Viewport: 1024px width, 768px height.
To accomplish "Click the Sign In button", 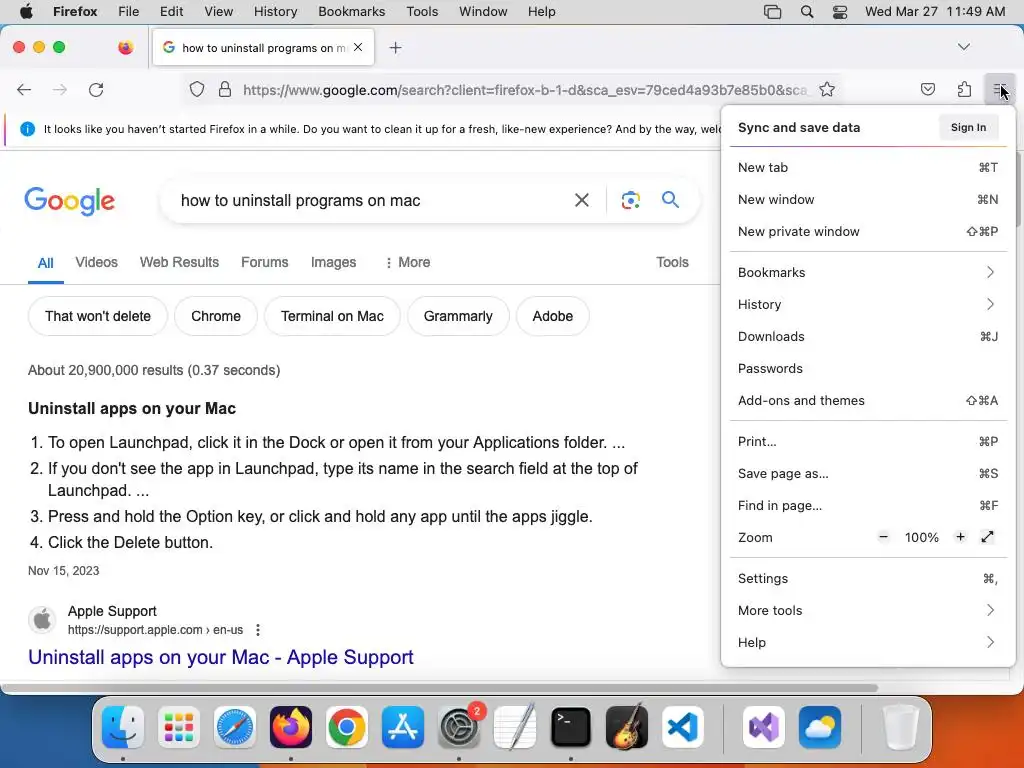I will (968, 127).
